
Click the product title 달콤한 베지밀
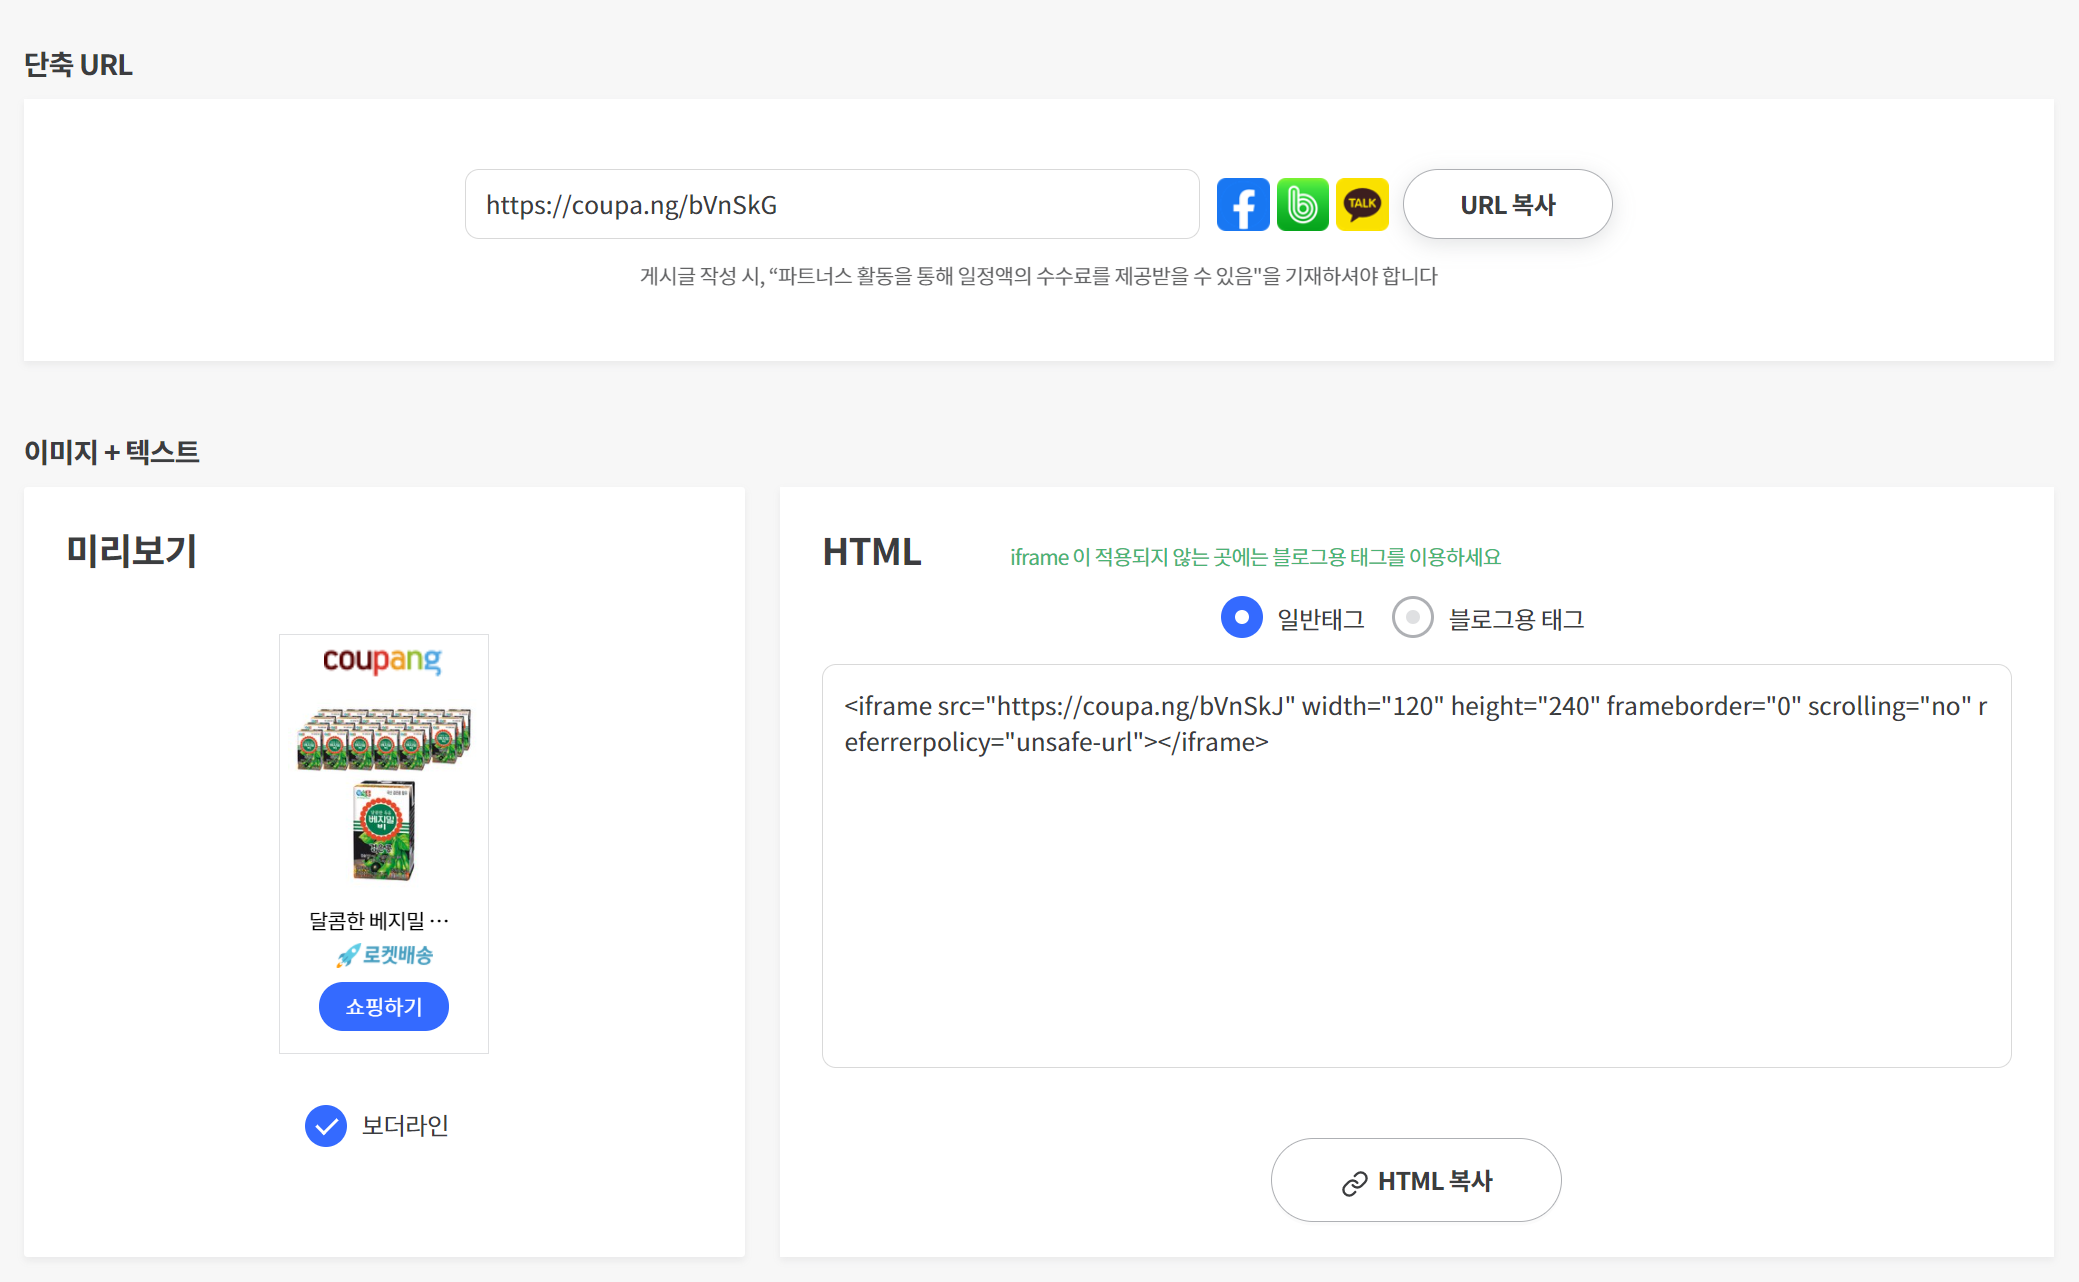click(x=379, y=920)
